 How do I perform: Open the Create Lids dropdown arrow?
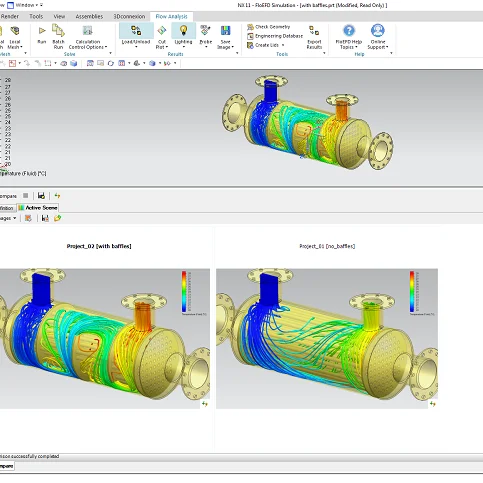coord(283,45)
